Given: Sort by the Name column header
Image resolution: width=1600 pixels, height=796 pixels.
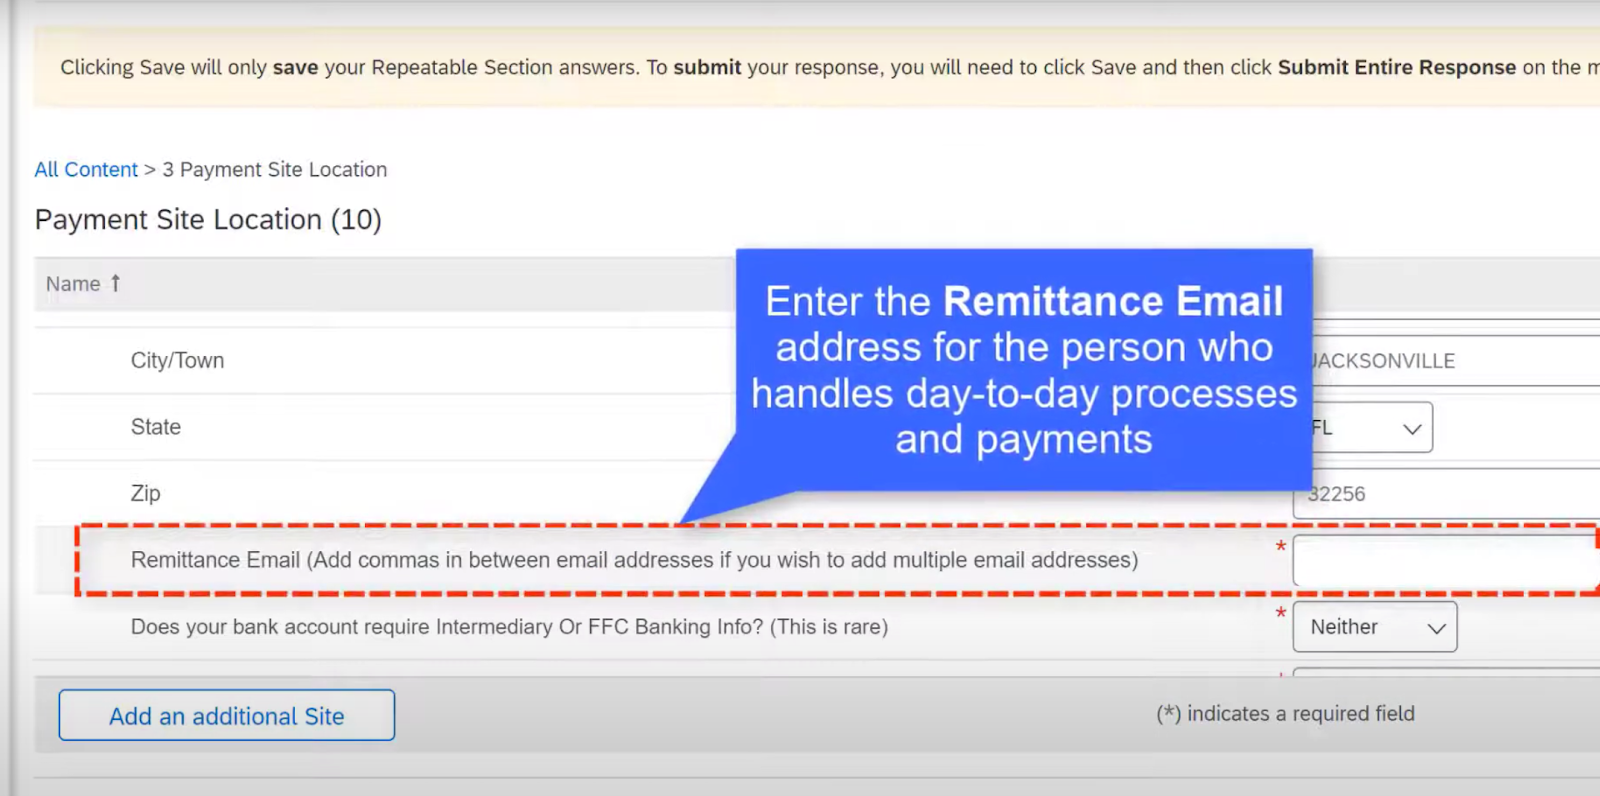Looking at the screenshot, I should (x=73, y=284).
